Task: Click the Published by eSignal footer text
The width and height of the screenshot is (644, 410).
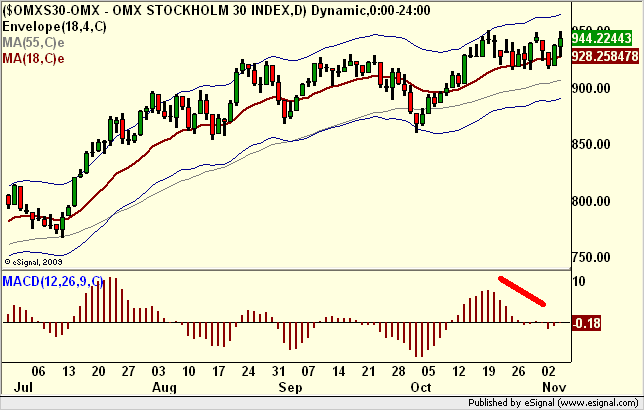Action: (x=553, y=402)
